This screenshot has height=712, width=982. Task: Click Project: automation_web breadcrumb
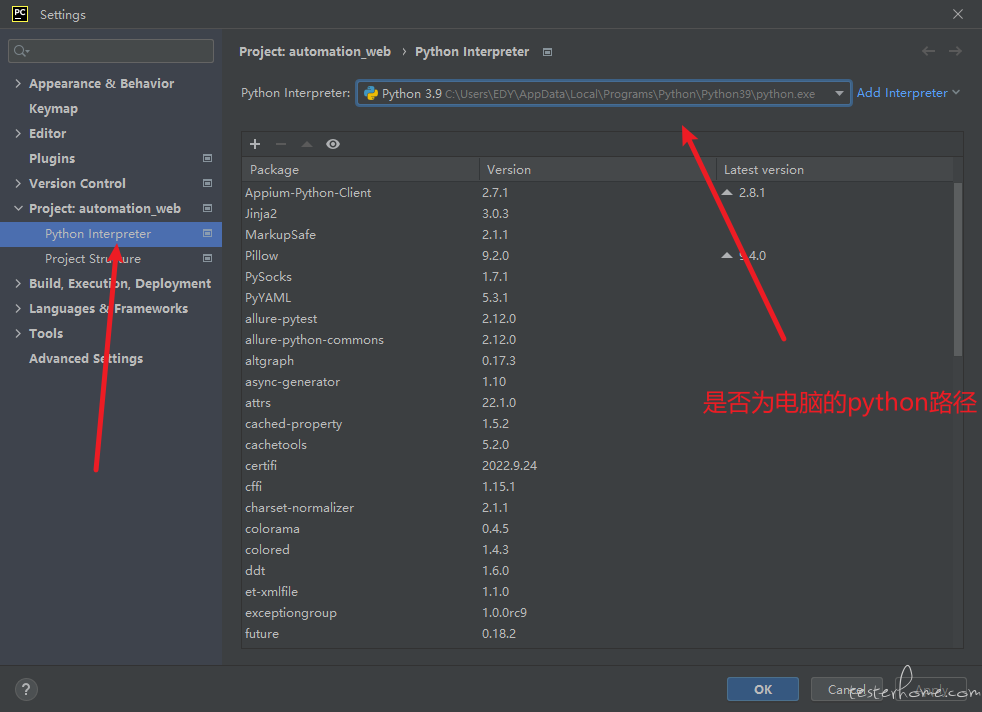(315, 52)
